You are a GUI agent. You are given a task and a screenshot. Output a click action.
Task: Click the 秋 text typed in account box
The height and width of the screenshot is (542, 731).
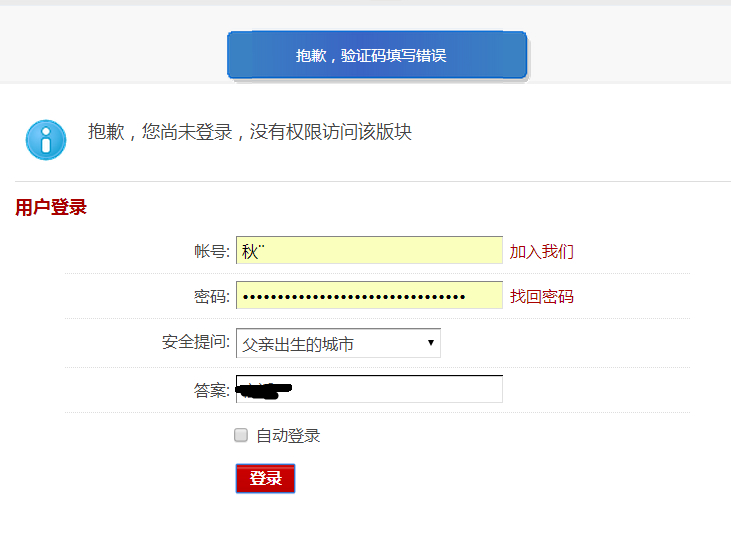[x=250, y=251]
